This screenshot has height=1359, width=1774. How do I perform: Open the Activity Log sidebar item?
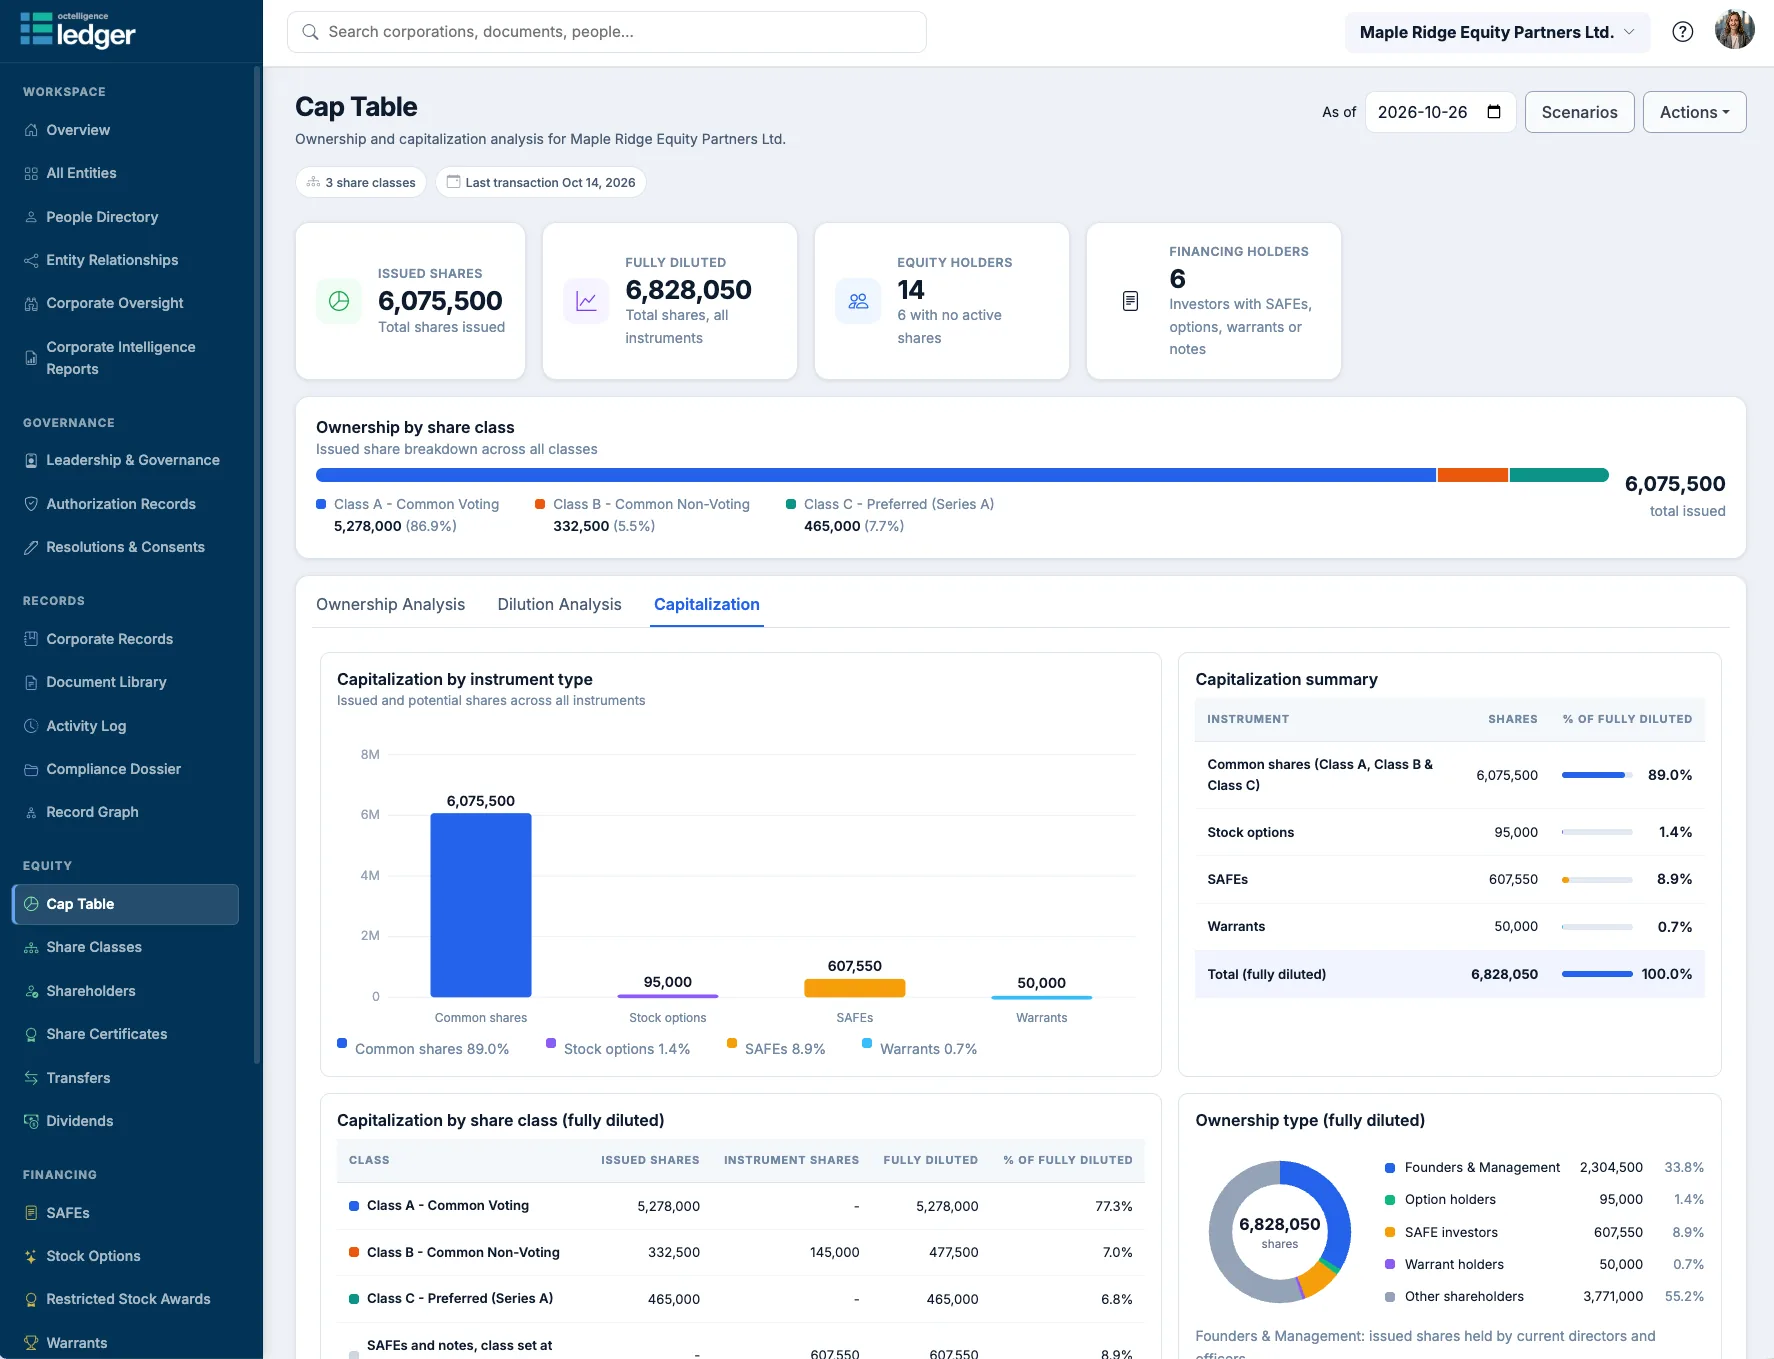pyautogui.click(x=126, y=726)
